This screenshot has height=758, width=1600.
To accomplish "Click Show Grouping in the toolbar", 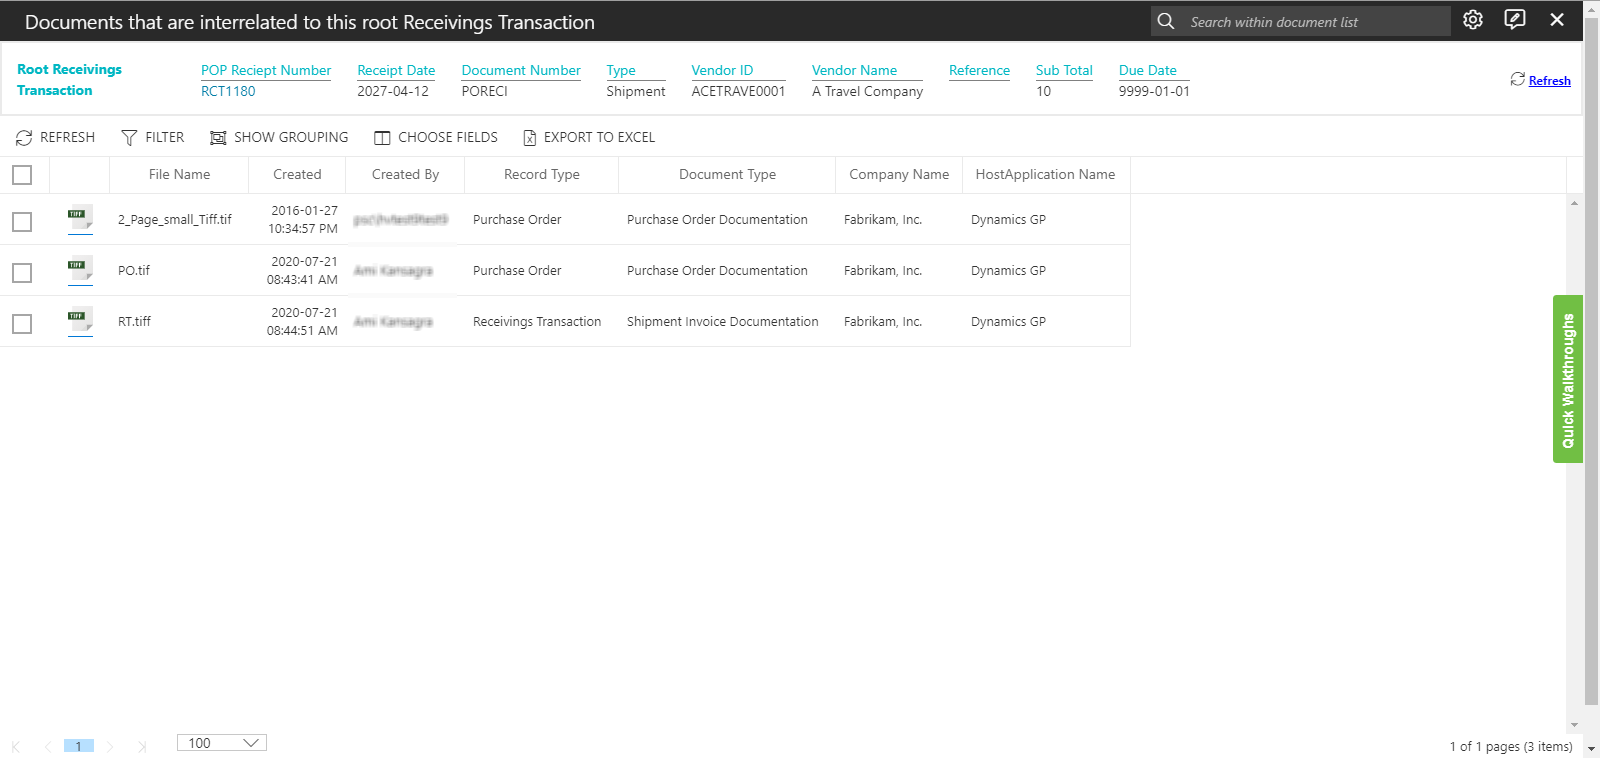I will (279, 137).
